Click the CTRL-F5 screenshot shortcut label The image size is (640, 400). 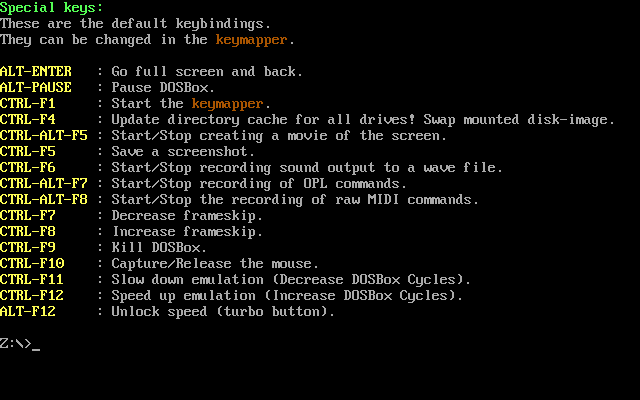coord(27,151)
